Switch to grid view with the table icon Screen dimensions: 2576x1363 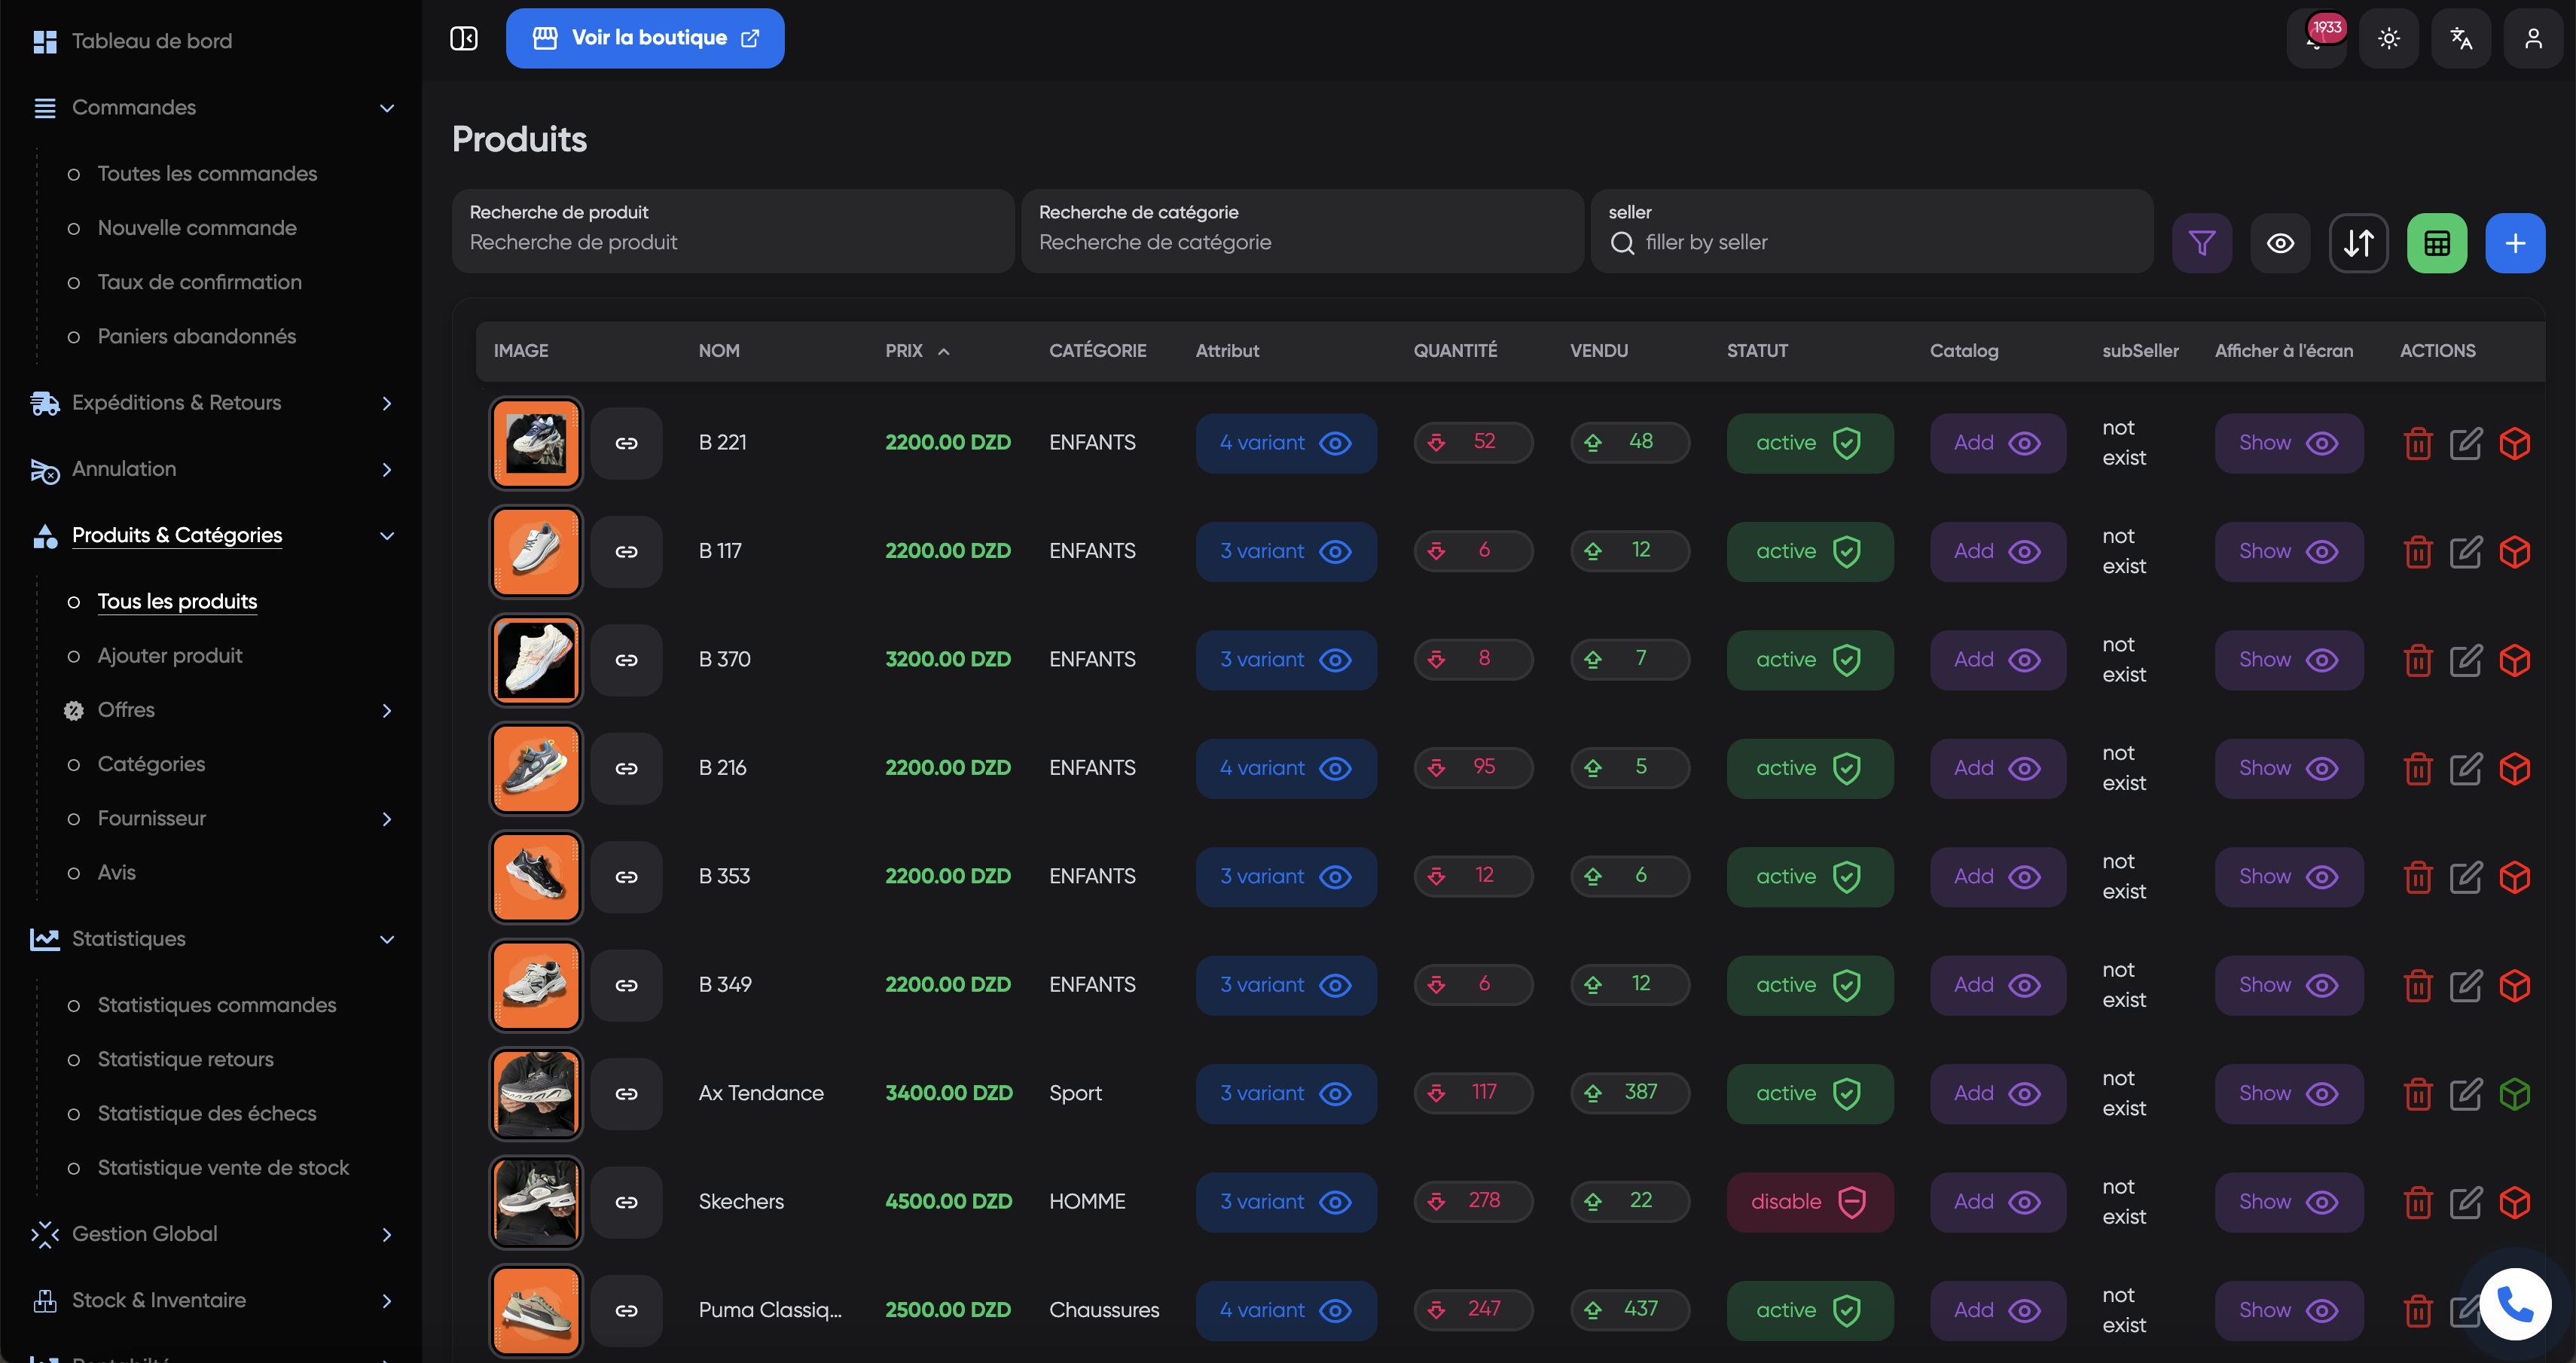click(2437, 242)
